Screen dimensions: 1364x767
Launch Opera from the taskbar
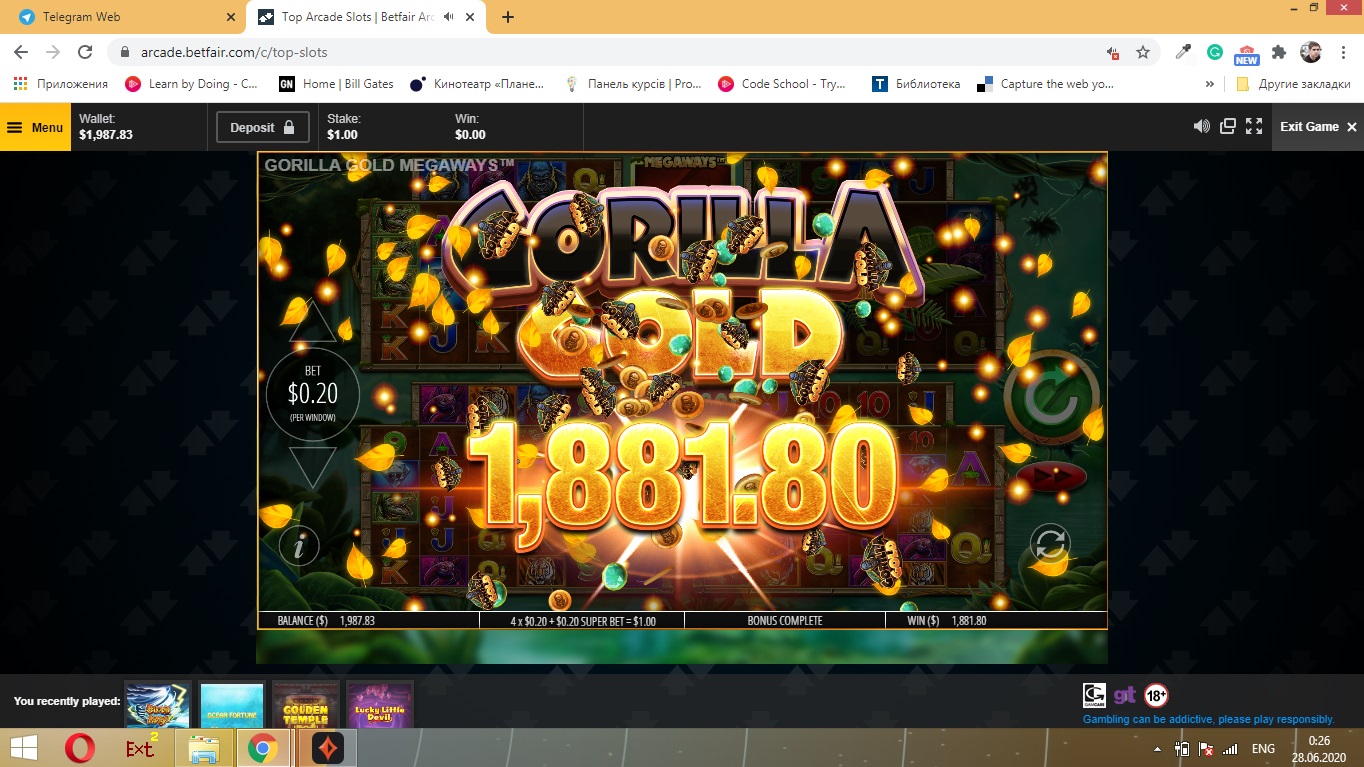[80, 748]
